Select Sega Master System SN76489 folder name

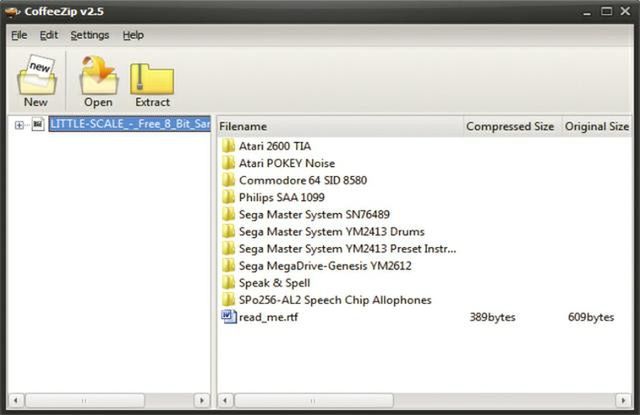[x=314, y=215]
